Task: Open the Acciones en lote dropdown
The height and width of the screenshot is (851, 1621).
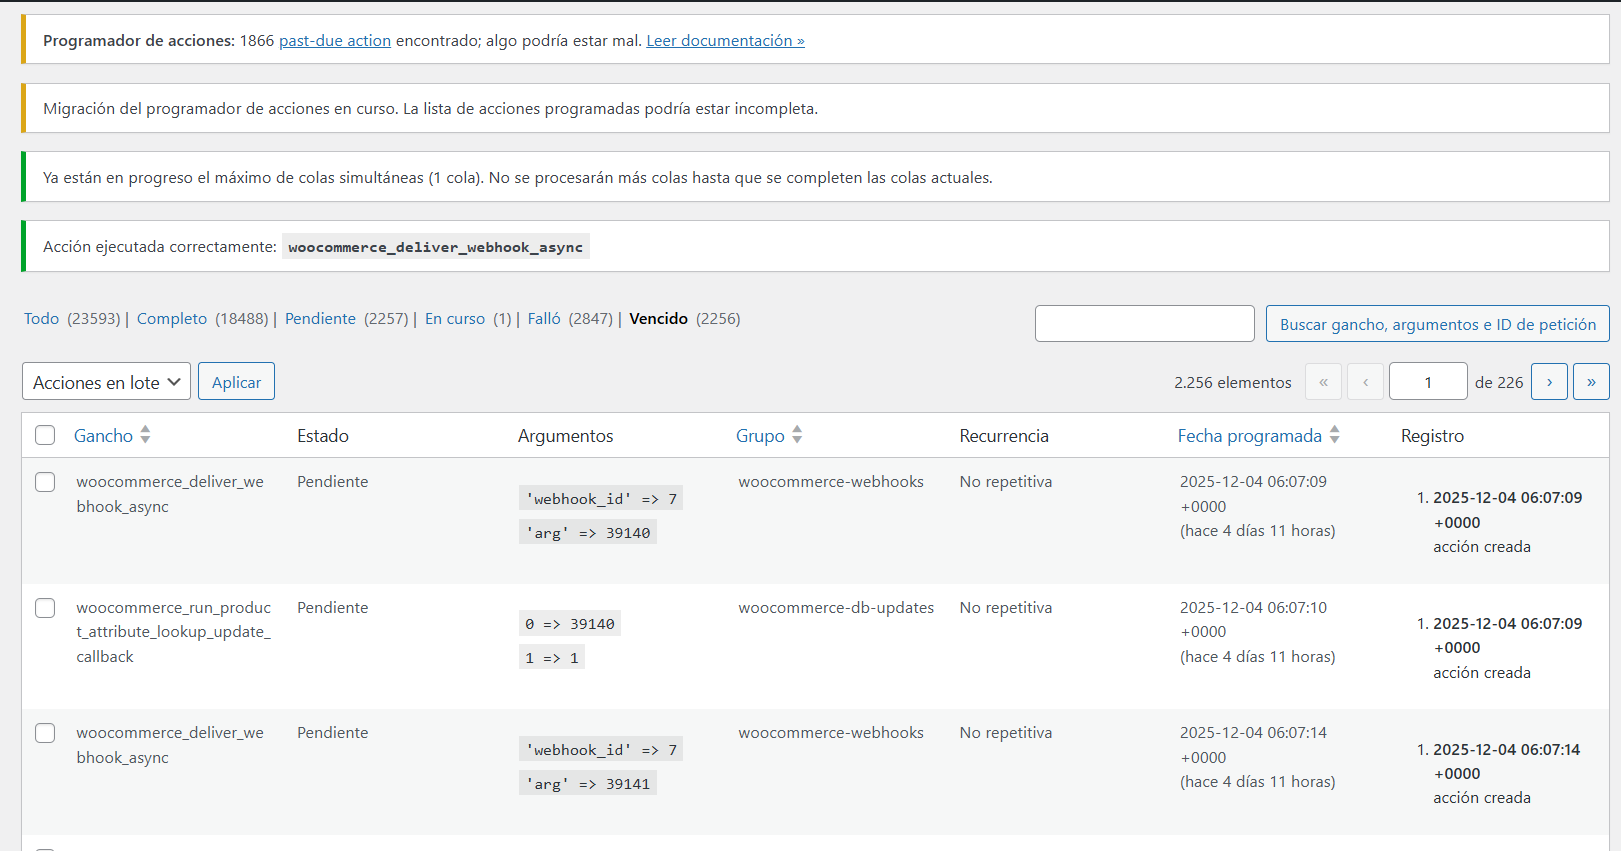Action: pos(106,382)
